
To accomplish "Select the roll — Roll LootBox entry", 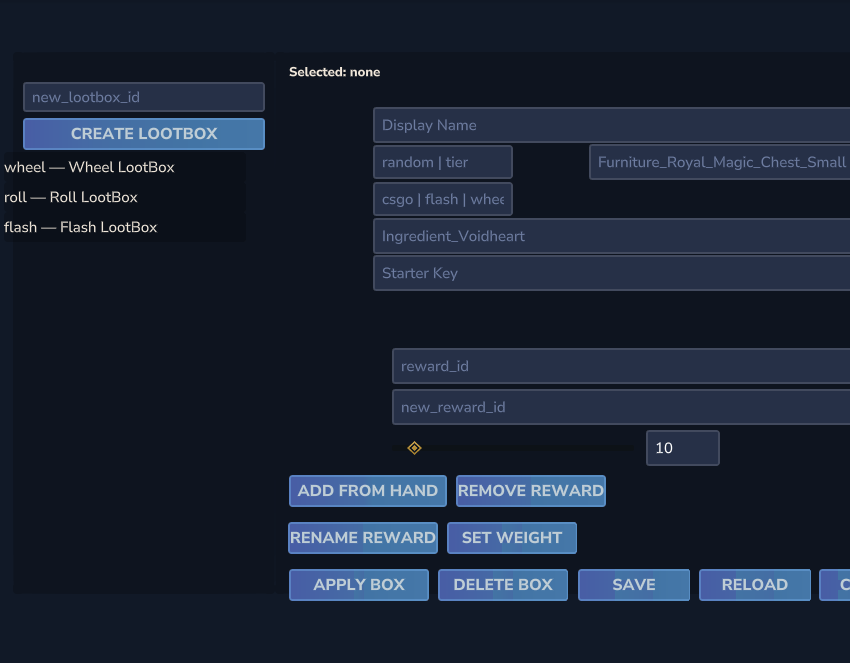I will pyautogui.click(x=71, y=197).
